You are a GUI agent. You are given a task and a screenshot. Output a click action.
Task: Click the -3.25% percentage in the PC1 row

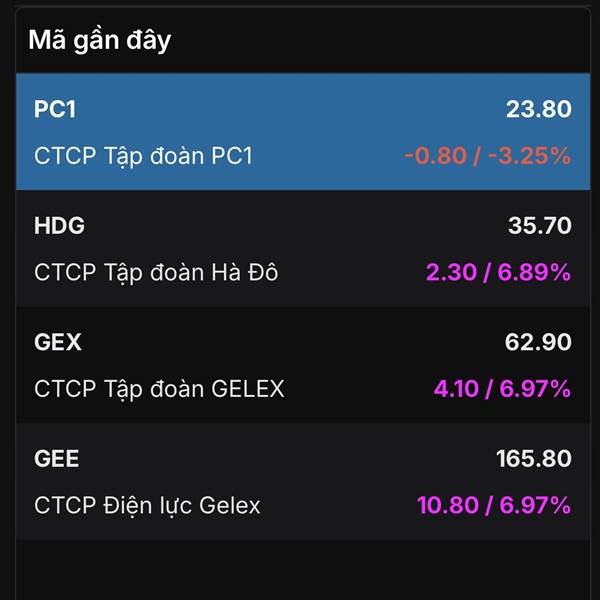(532, 156)
